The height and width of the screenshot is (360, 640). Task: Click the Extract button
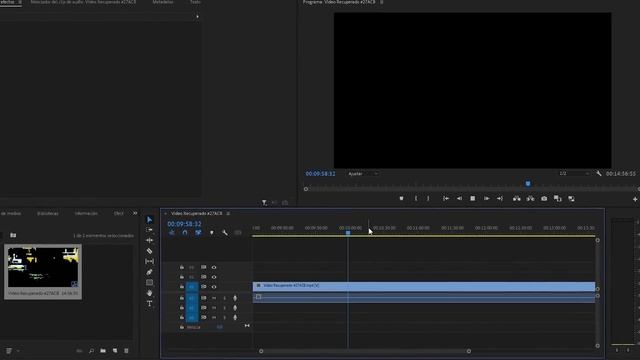point(530,199)
